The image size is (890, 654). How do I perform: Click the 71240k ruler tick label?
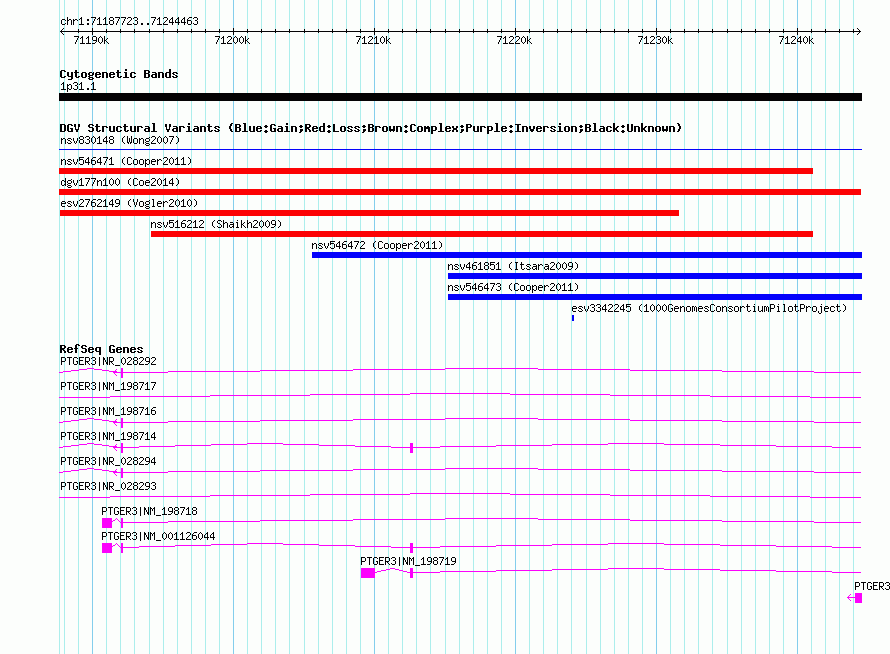tap(796, 40)
